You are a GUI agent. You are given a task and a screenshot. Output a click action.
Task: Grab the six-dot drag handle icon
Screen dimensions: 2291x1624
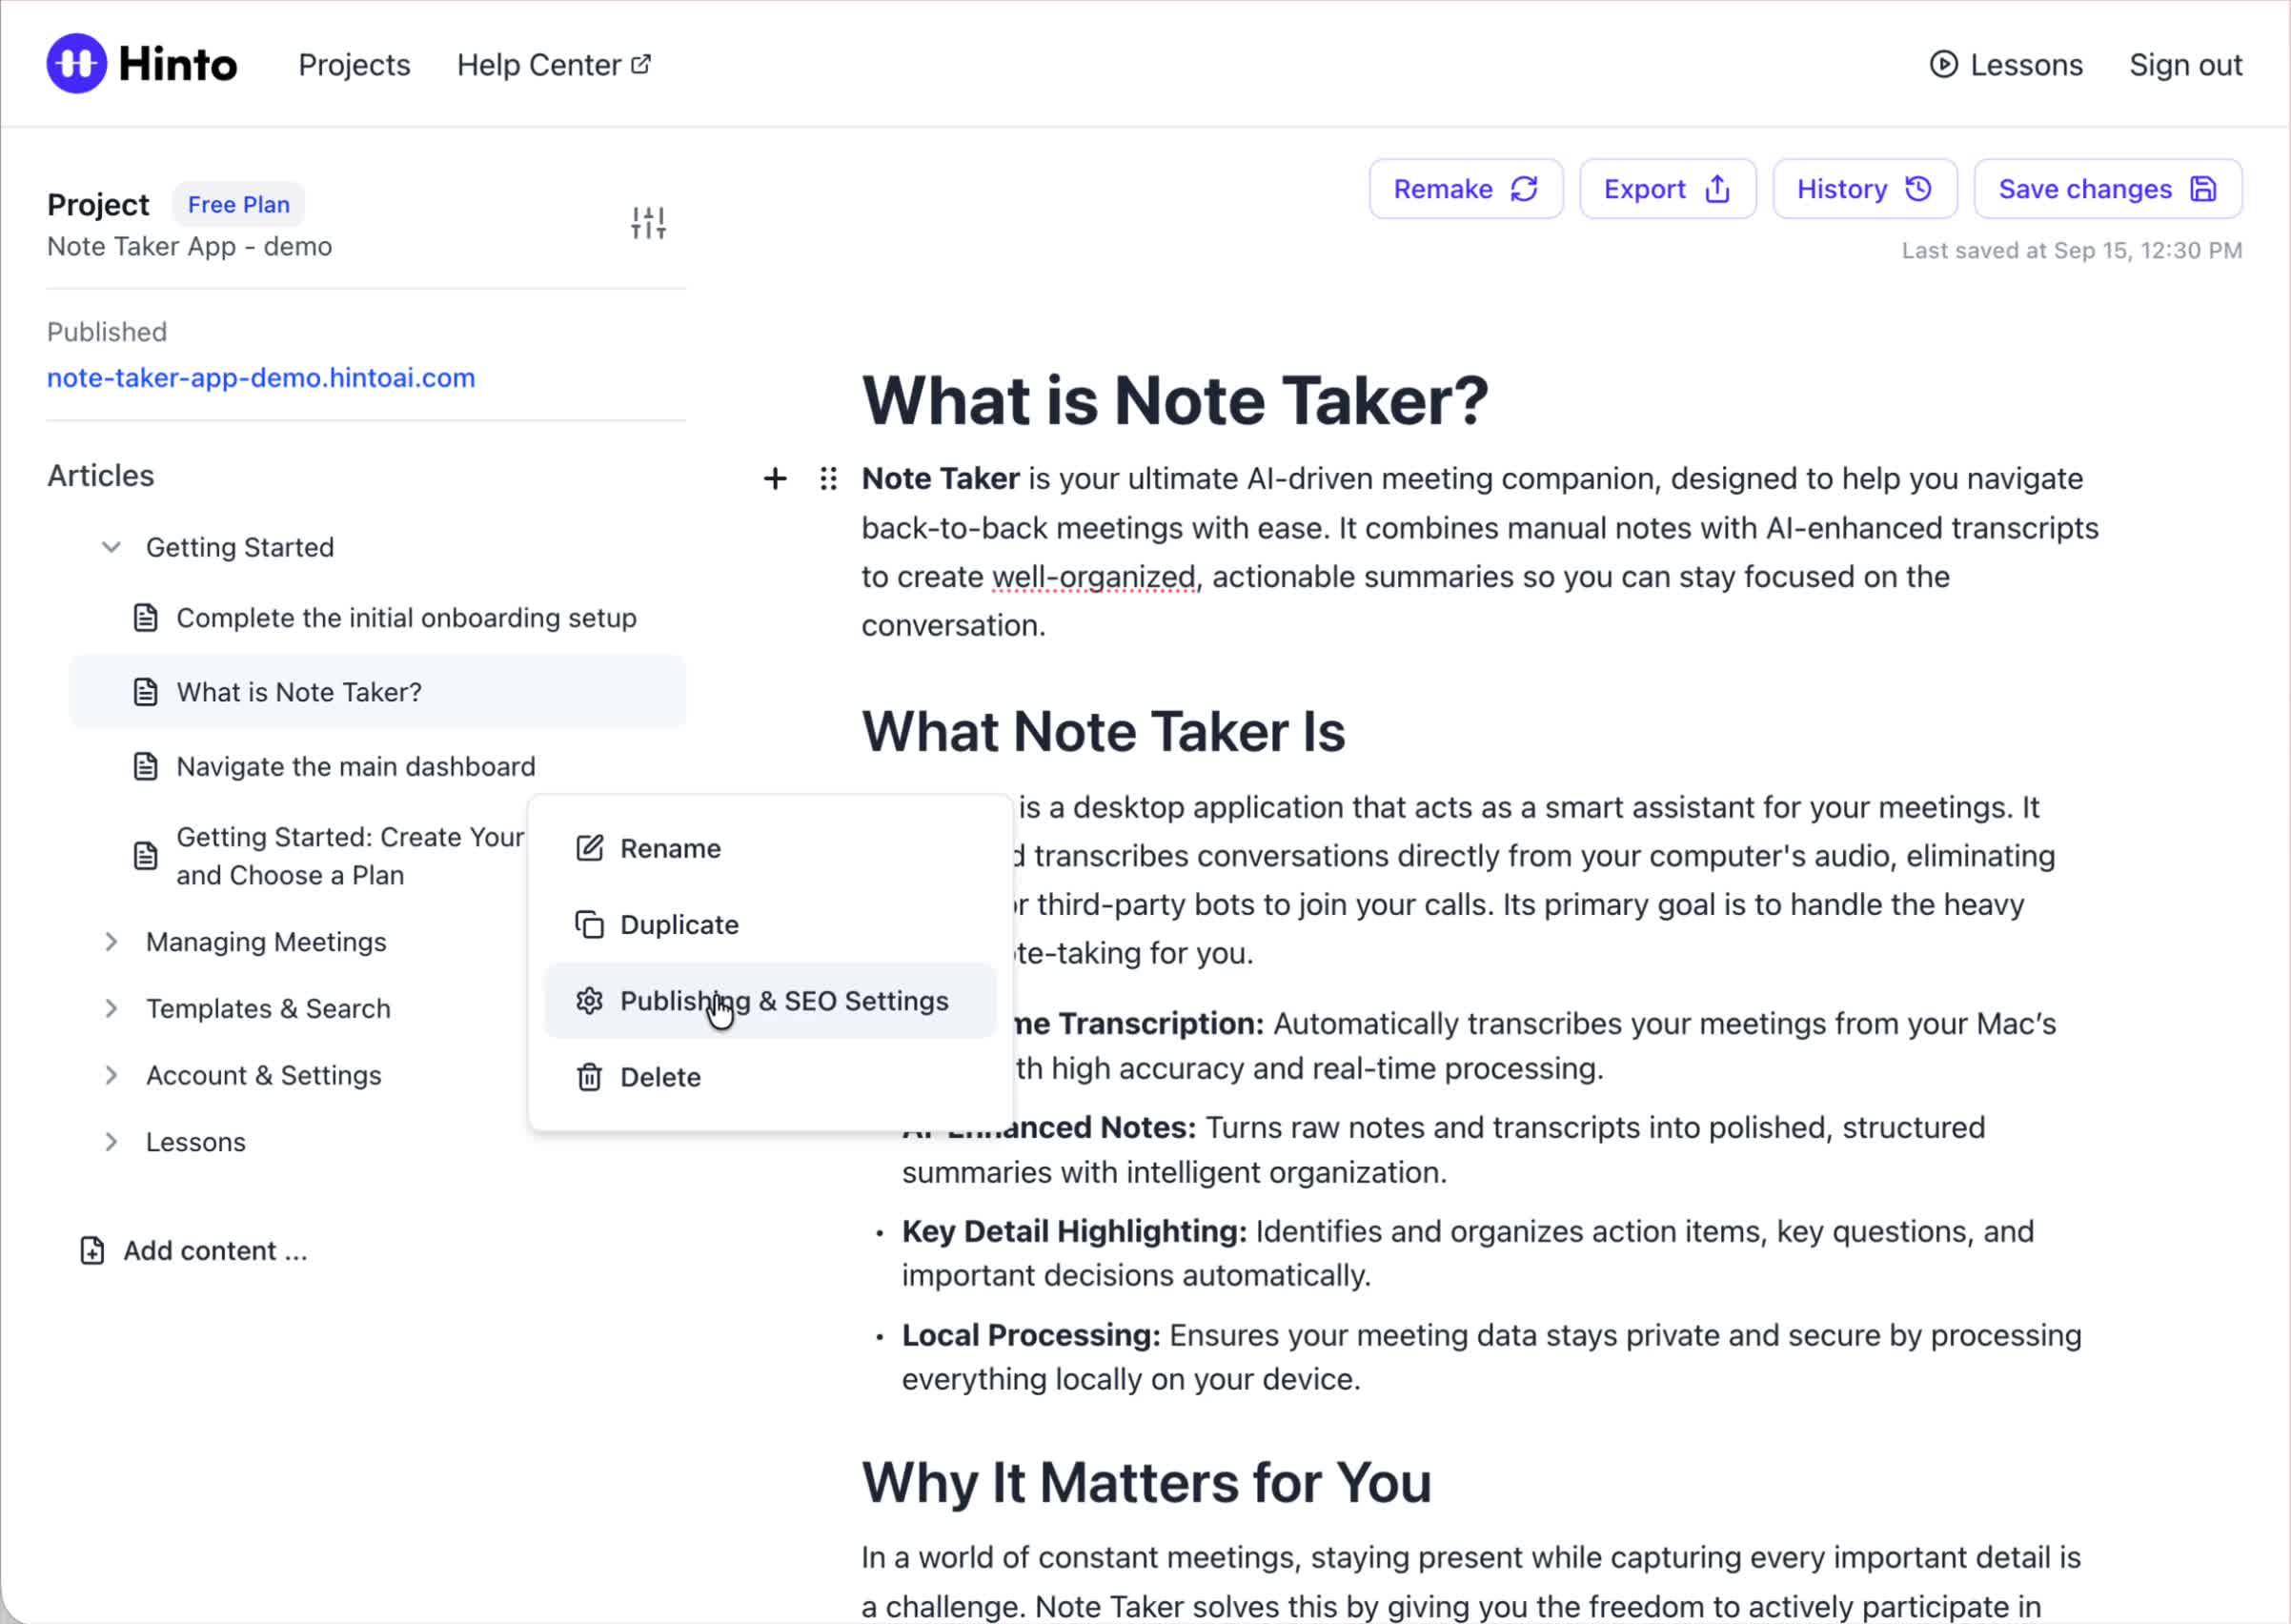click(828, 479)
